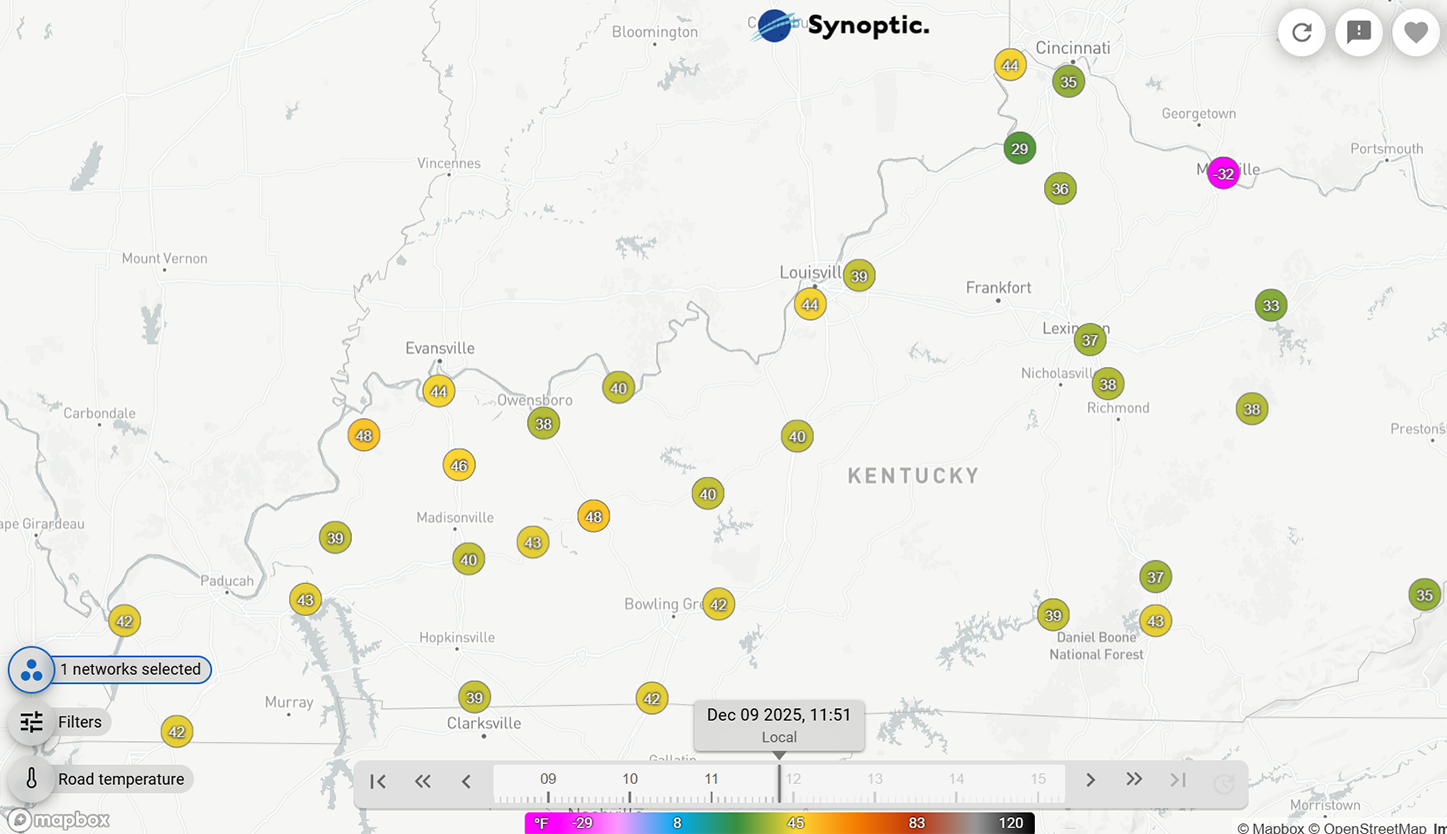Viewport: 1447px width, 834px height.
Task: Click the 'Local' label in the time tooltip
Action: pos(779,737)
